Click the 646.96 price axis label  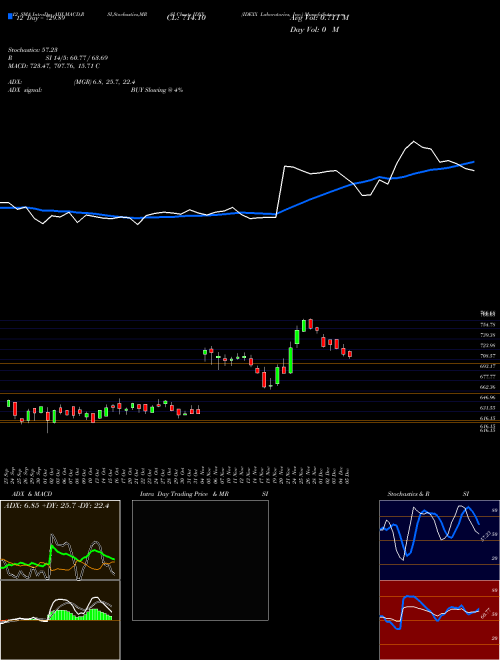click(x=487, y=397)
